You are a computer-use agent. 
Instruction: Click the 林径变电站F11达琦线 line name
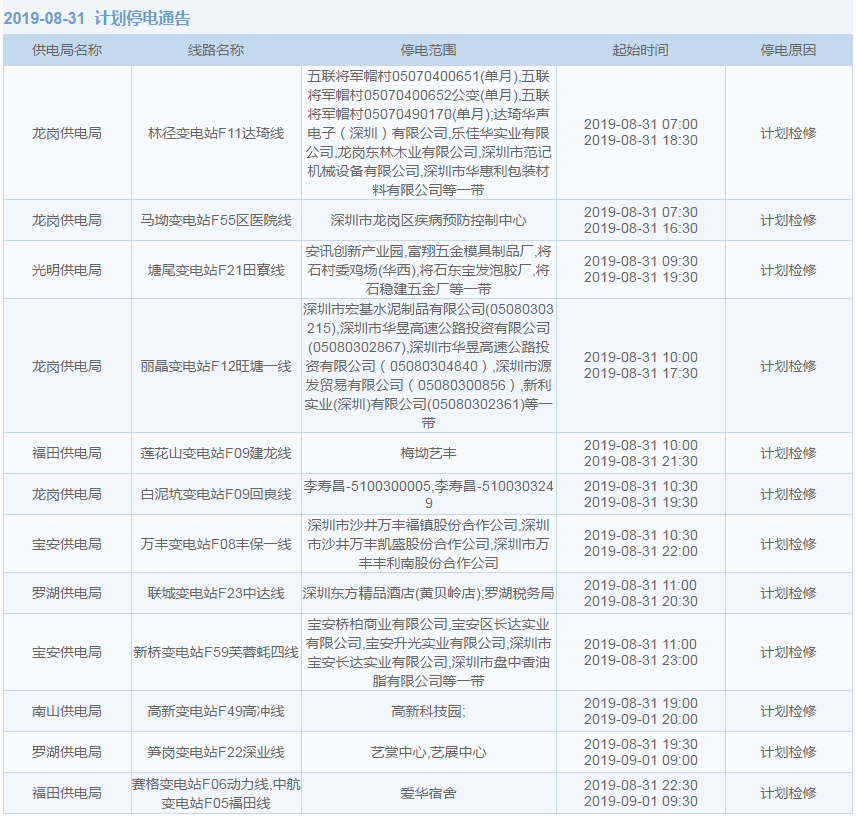pos(216,133)
